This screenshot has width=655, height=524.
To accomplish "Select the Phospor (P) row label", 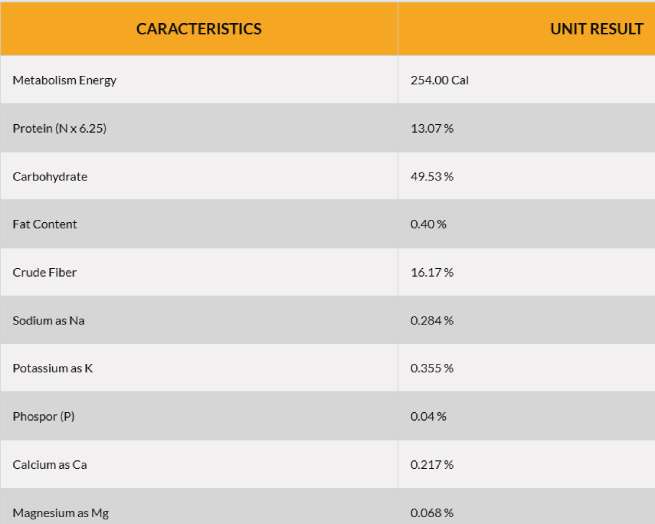I will 43,416.
